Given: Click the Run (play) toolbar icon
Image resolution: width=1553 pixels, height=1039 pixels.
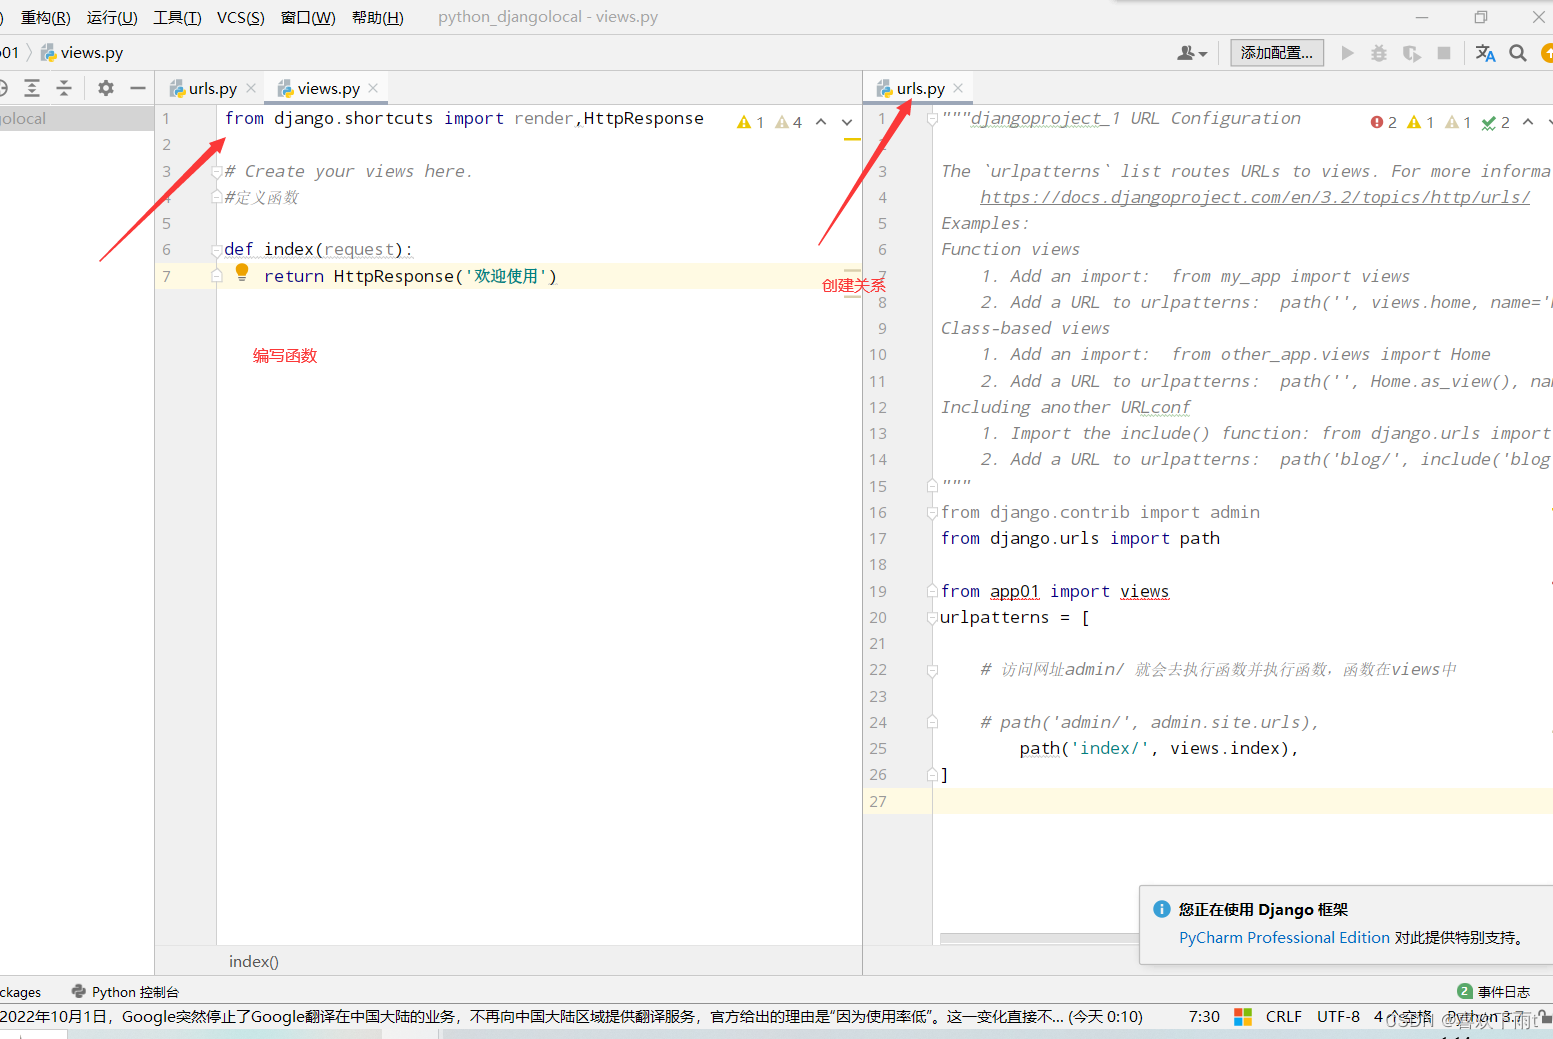Looking at the screenshot, I should (x=1347, y=53).
